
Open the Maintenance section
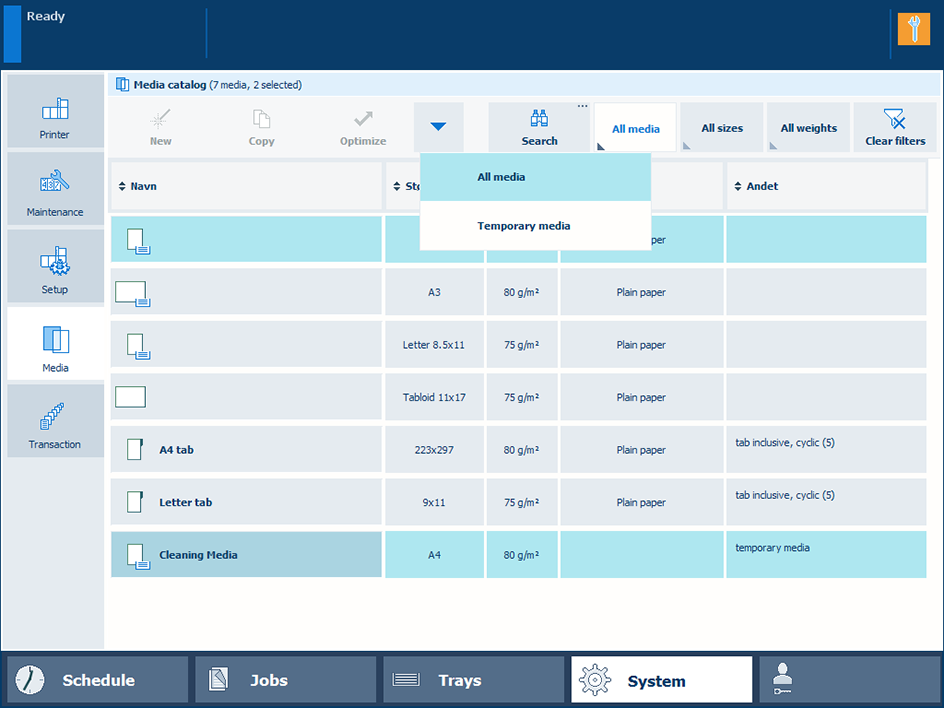55,189
